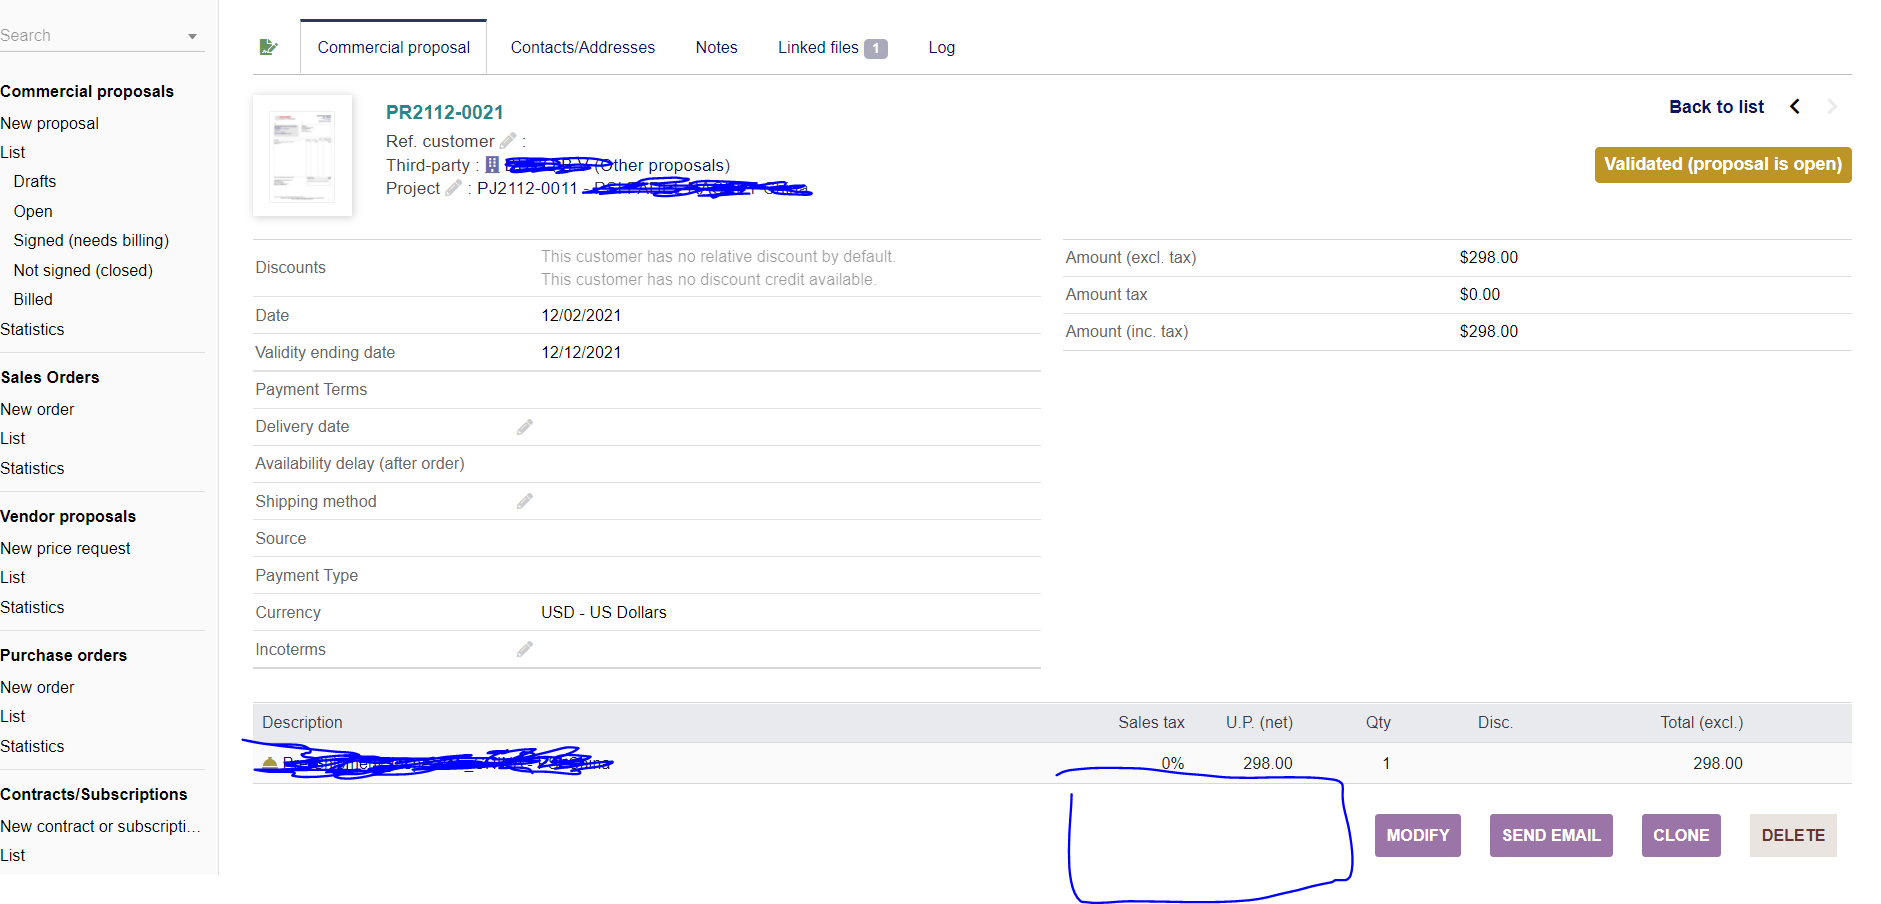Click the third-party building icon
This screenshot has width=1881, height=904.
(x=492, y=165)
